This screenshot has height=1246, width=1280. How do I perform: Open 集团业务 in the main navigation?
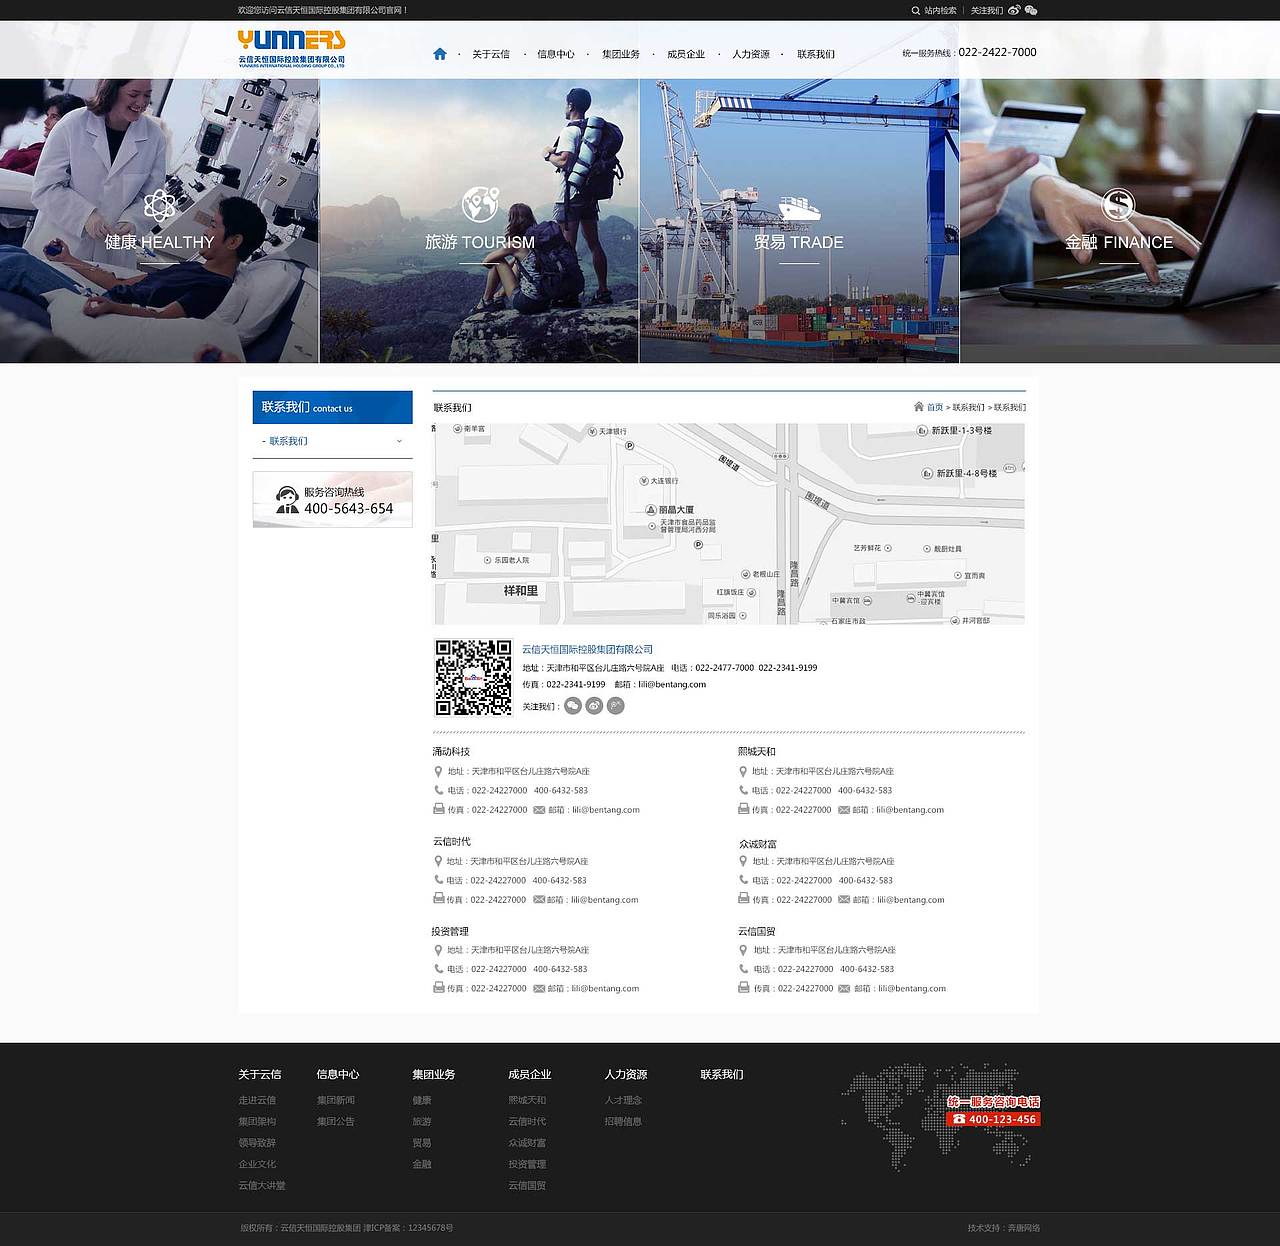pyautogui.click(x=621, y=54)
